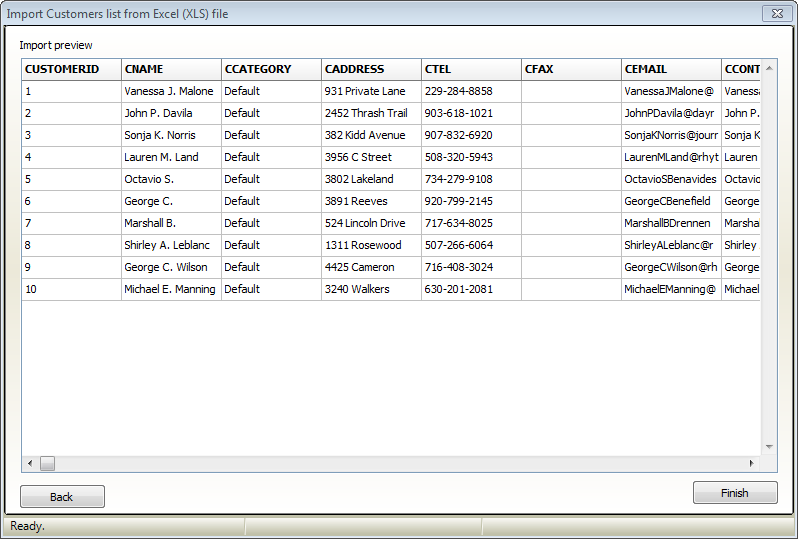This screenshot has width=798, height=539.
Task: Select address cell '524 Lincoln Drive'
Action: (372, 223)
